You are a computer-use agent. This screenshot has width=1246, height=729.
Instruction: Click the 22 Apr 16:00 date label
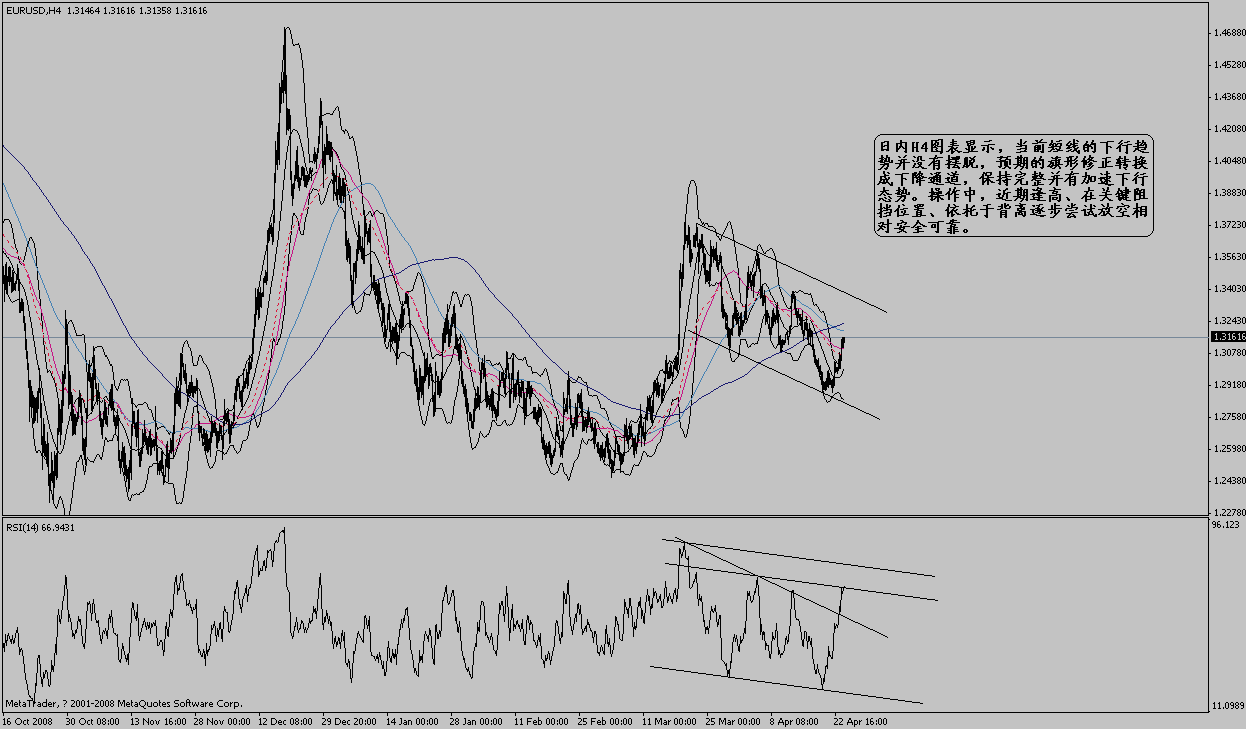click(860, 720)
